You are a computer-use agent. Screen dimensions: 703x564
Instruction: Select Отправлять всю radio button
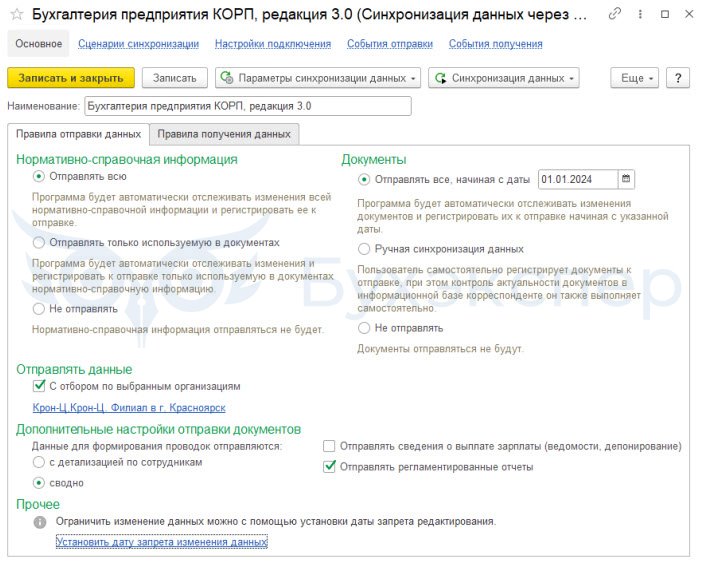[39, 177]
